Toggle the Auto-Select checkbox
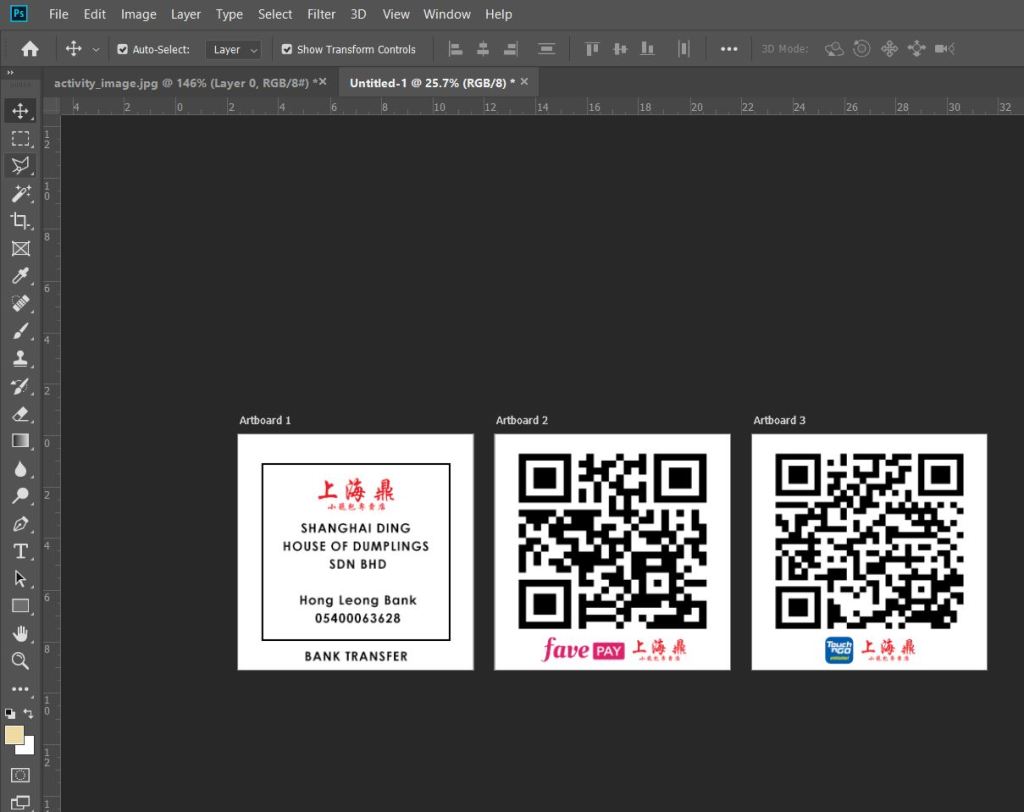The image size is (1024, 812). point(123,49)
